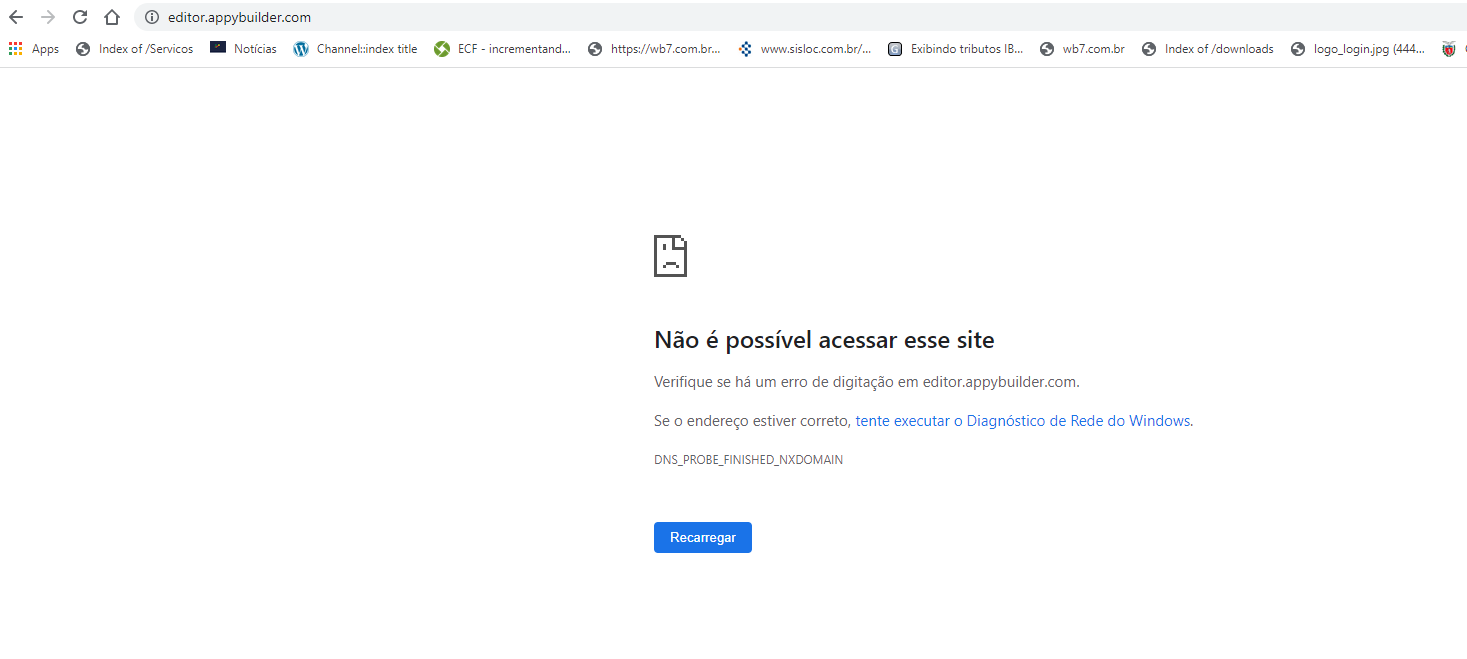Click the sad page error icon
1467x659 pixels.
670,256
